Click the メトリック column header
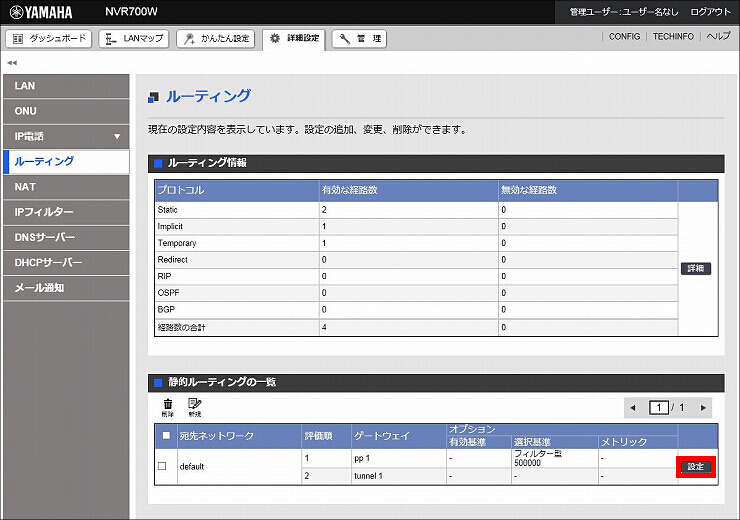The image size is (740, 520). pyautogui.click(x=638, y=442)
